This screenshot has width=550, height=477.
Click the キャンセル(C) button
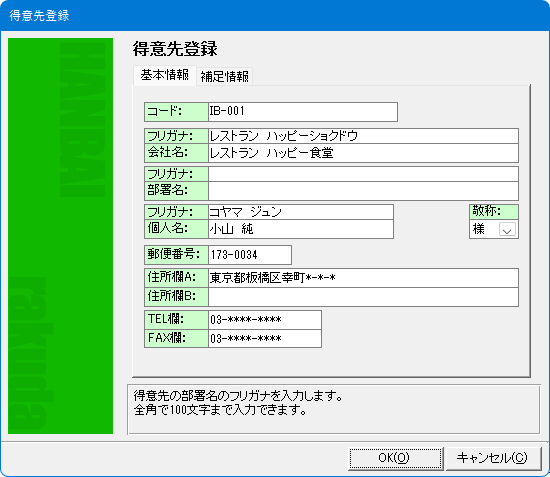point(493,458)
